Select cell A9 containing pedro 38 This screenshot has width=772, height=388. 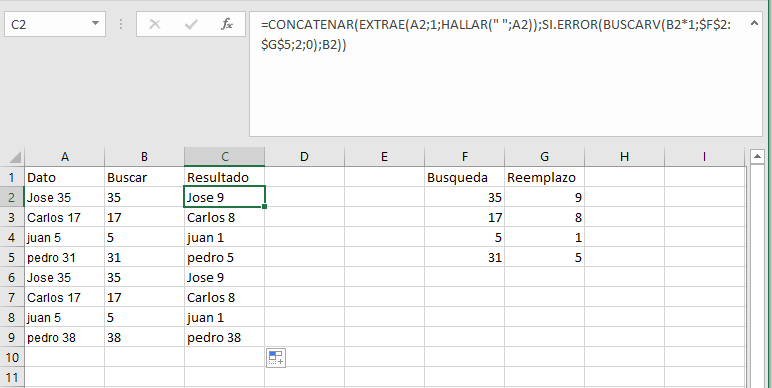[x=64, y=337]
